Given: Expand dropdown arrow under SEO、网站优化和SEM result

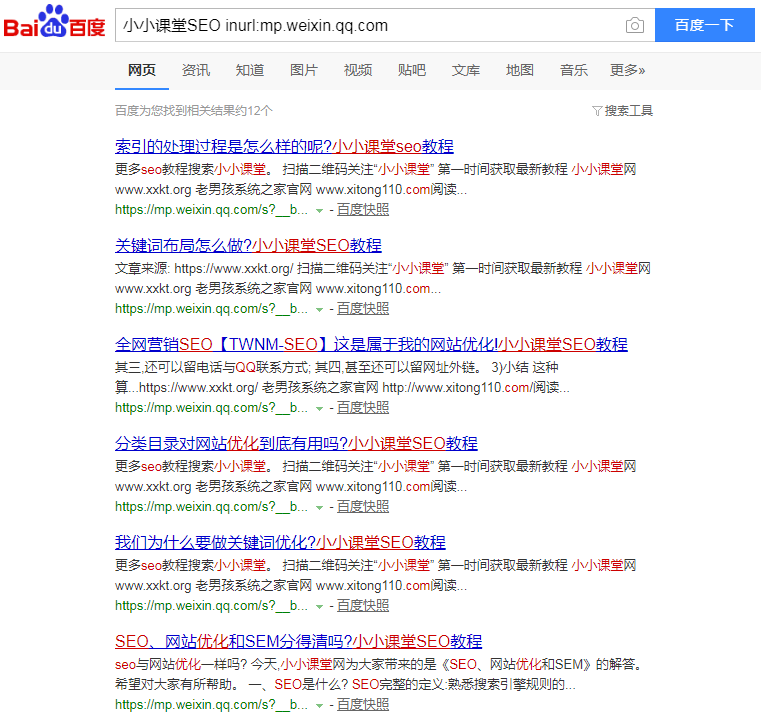Looking at the screenshot, I should (319, 706).
